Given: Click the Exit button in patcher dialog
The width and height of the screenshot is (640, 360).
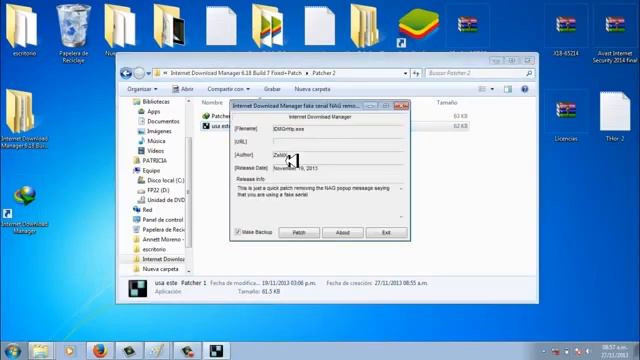Looking at the screenshot, I should (386, 233).
